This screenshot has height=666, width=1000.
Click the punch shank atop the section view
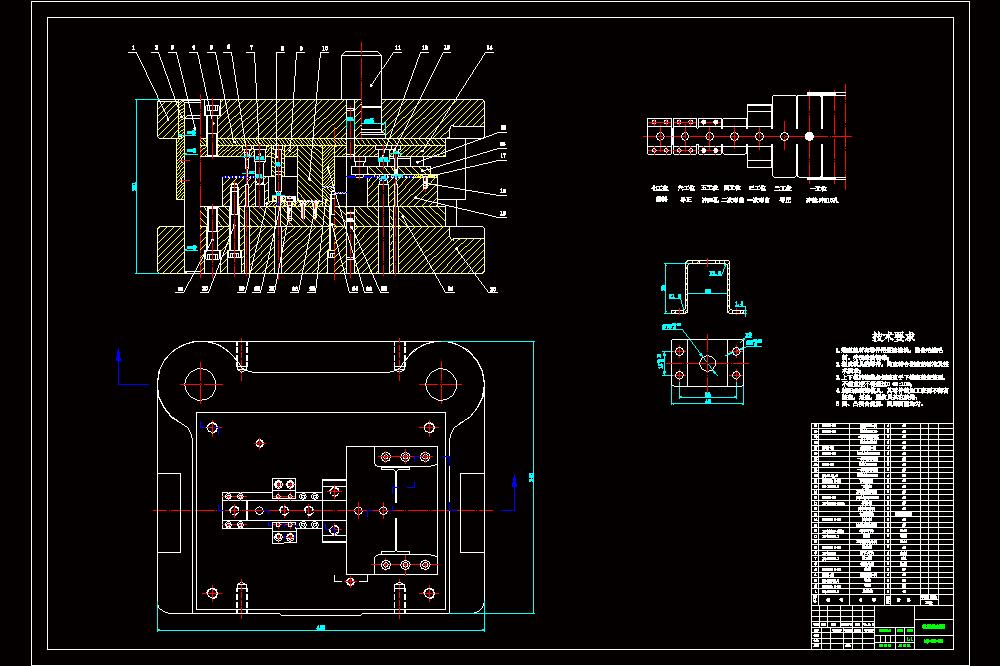(x=361, y=75)
